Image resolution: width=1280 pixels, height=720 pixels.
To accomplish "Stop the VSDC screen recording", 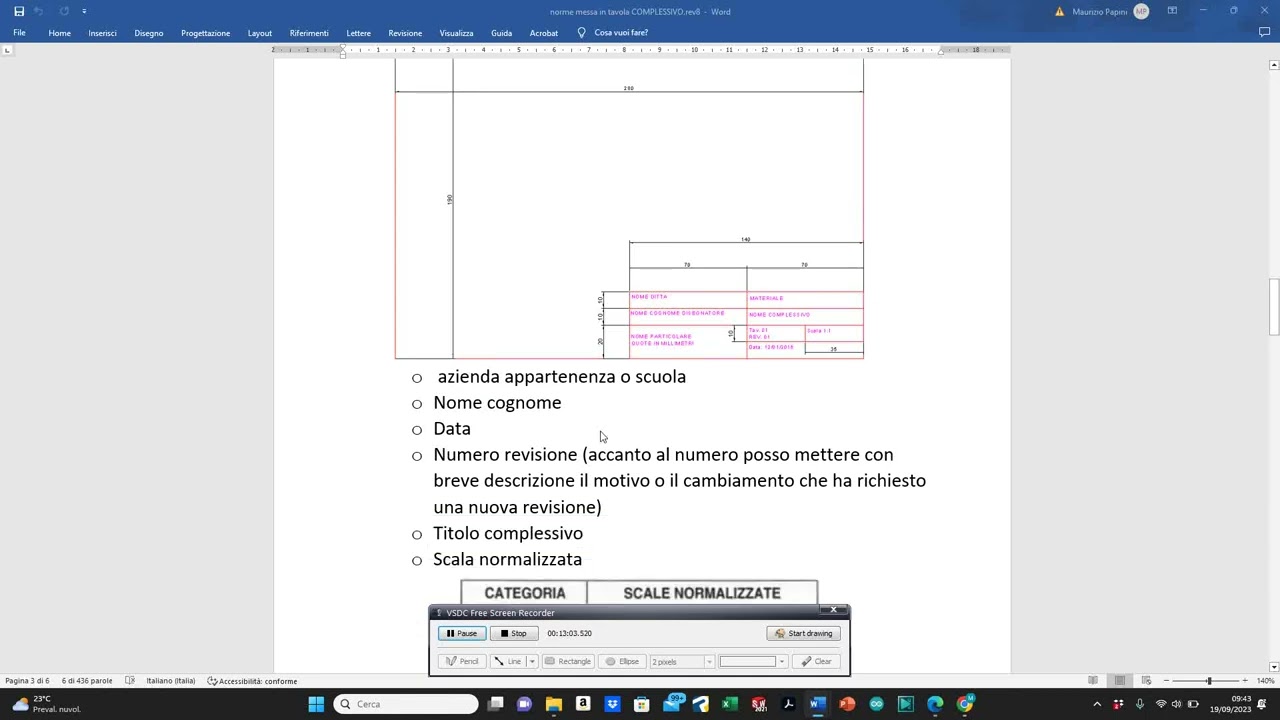I will click(x=514, y=633).
